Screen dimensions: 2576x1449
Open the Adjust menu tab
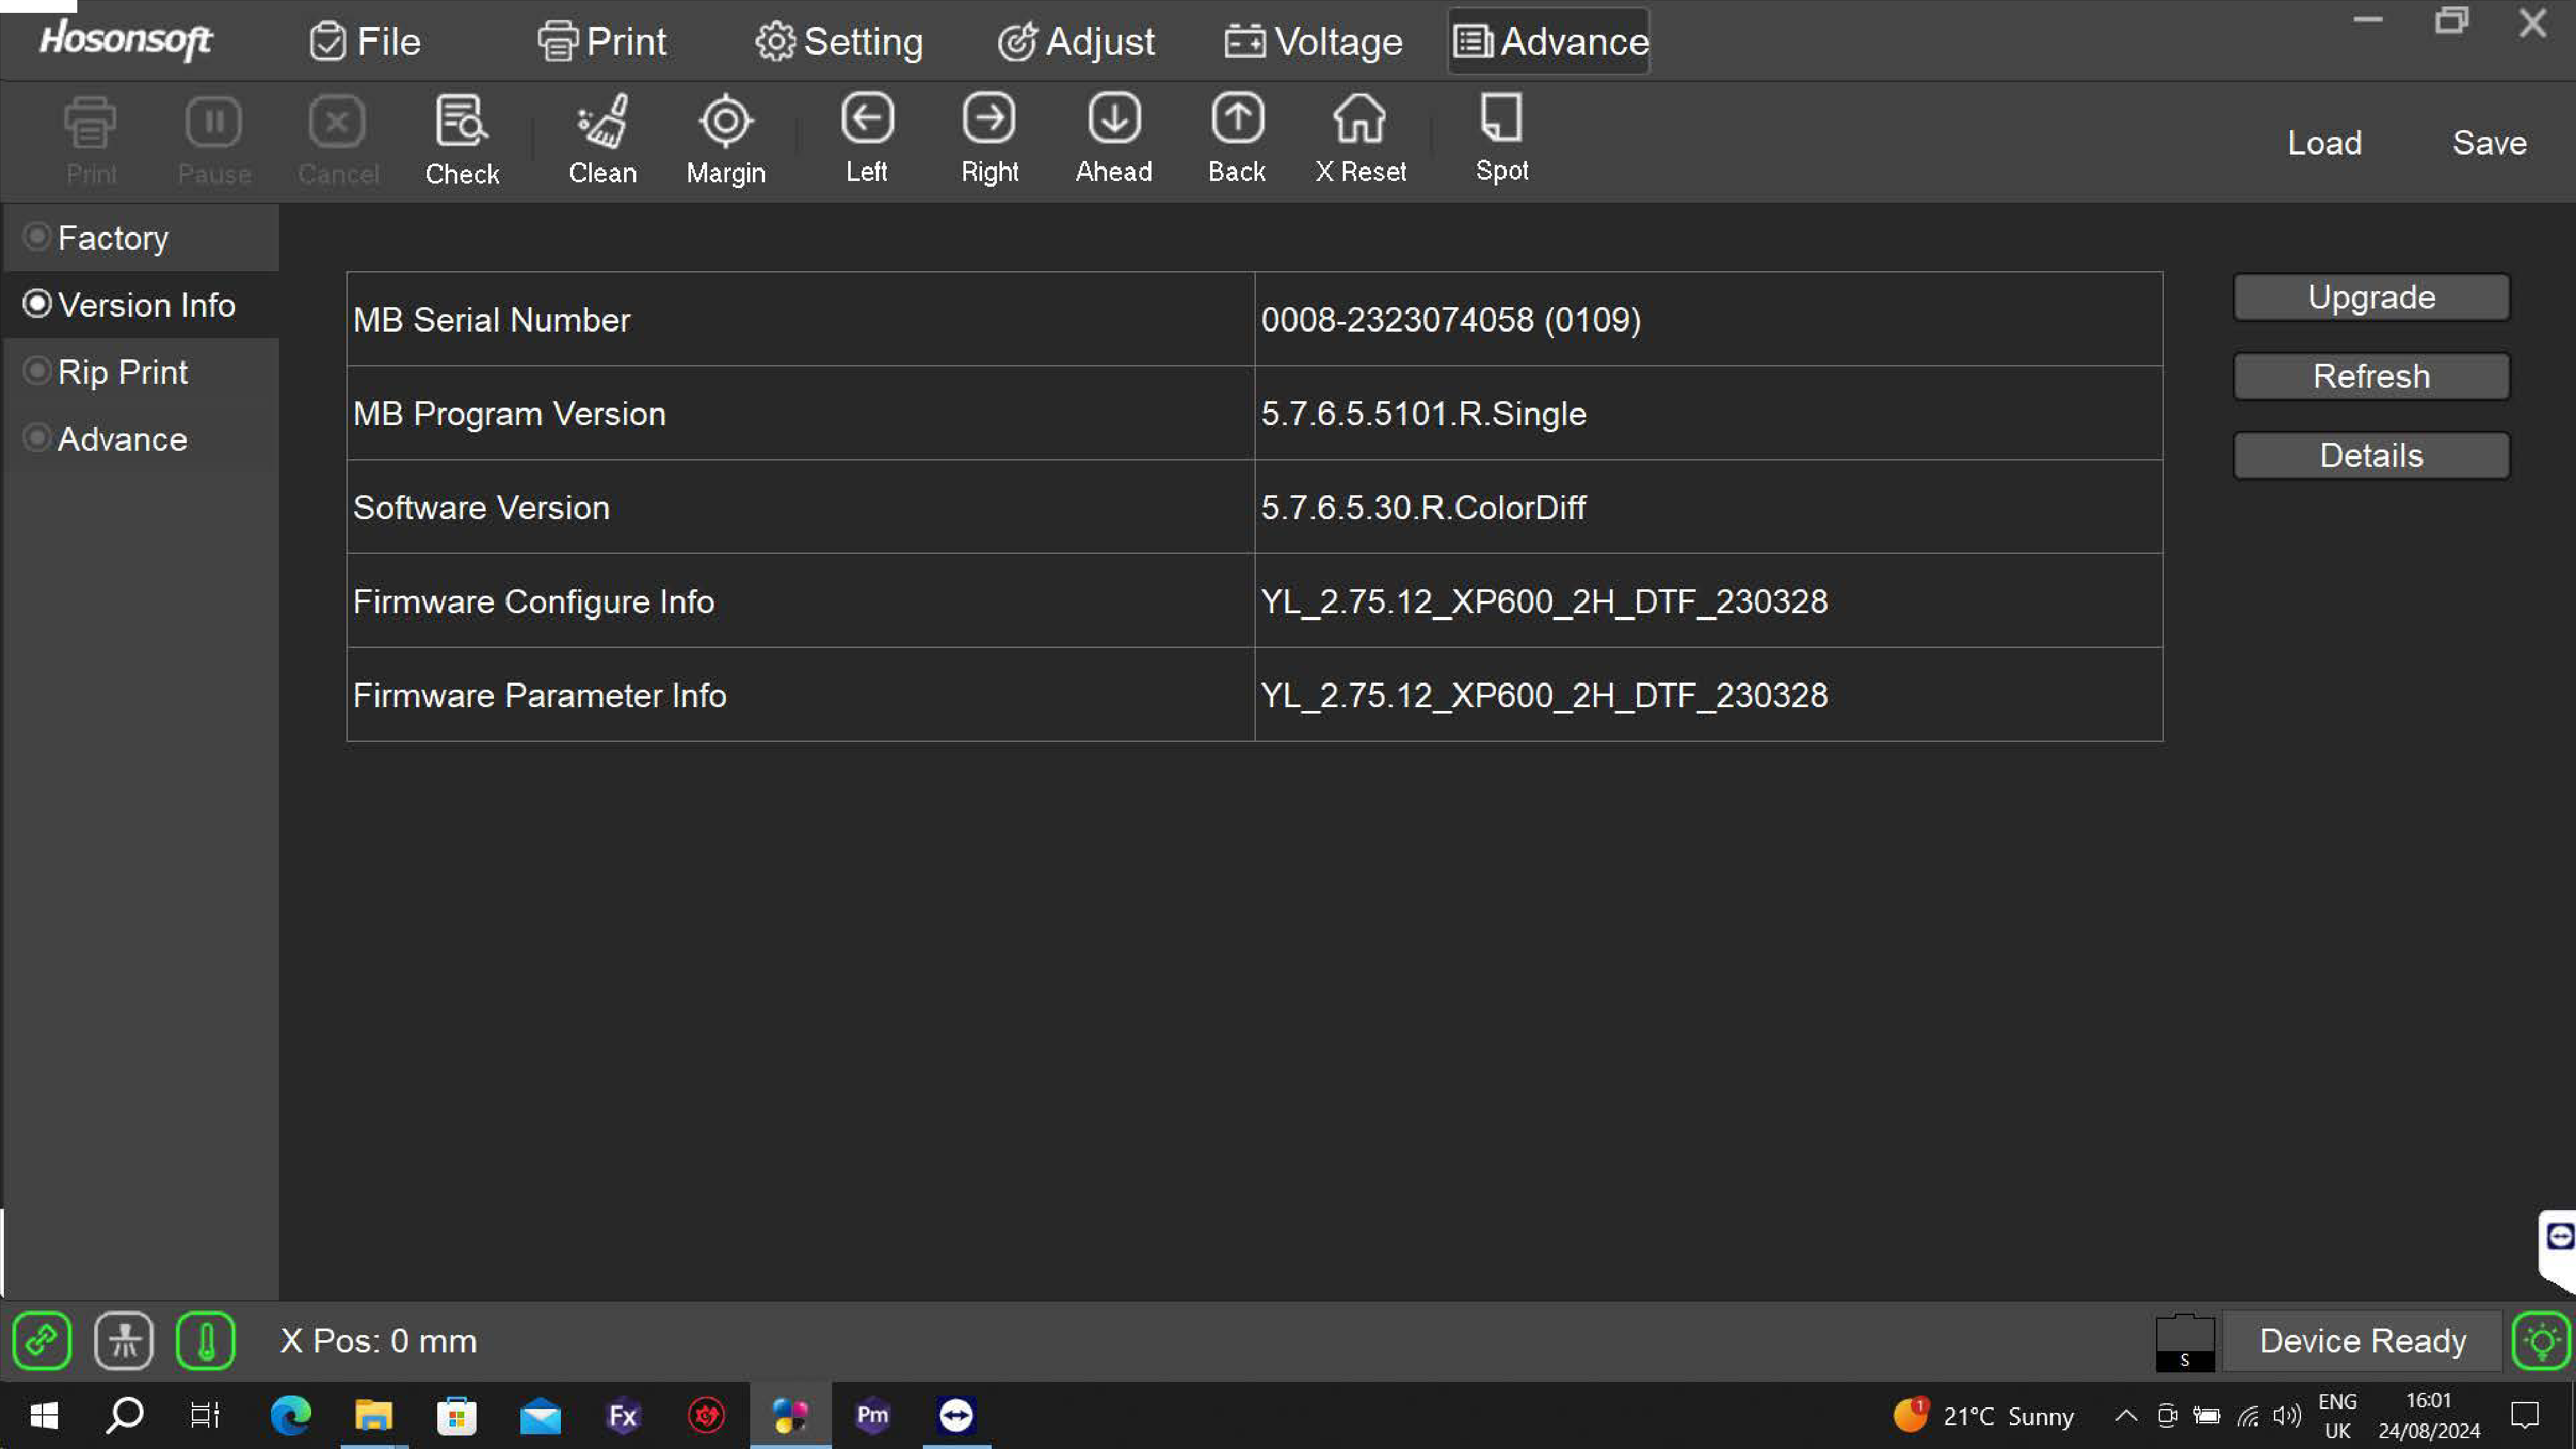1076,41
